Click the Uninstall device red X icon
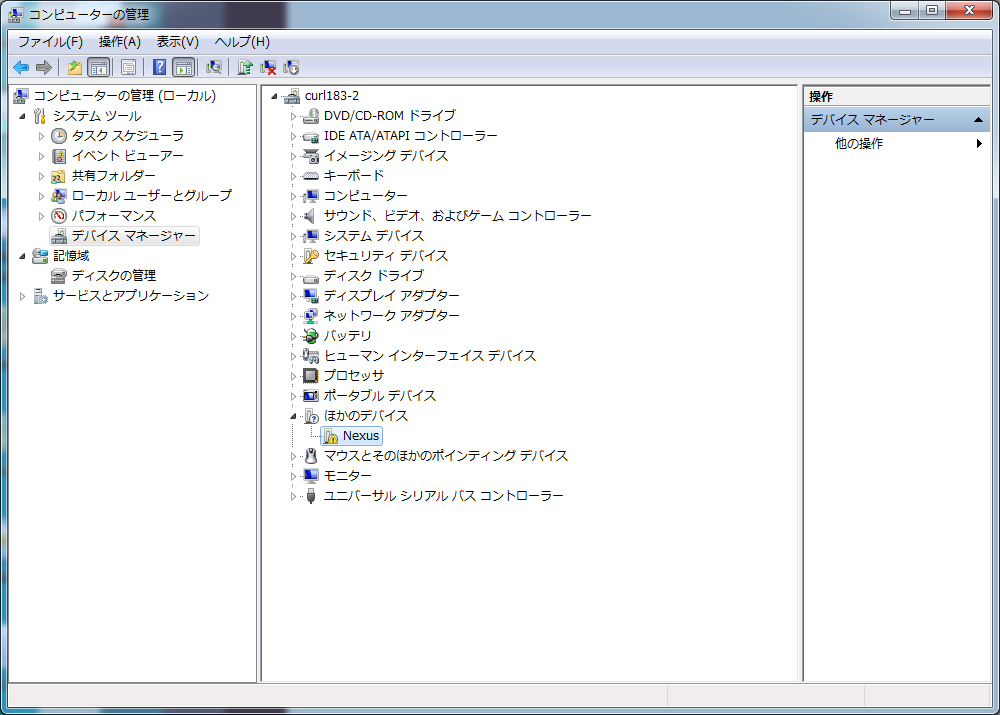 [x=268, y=67]
